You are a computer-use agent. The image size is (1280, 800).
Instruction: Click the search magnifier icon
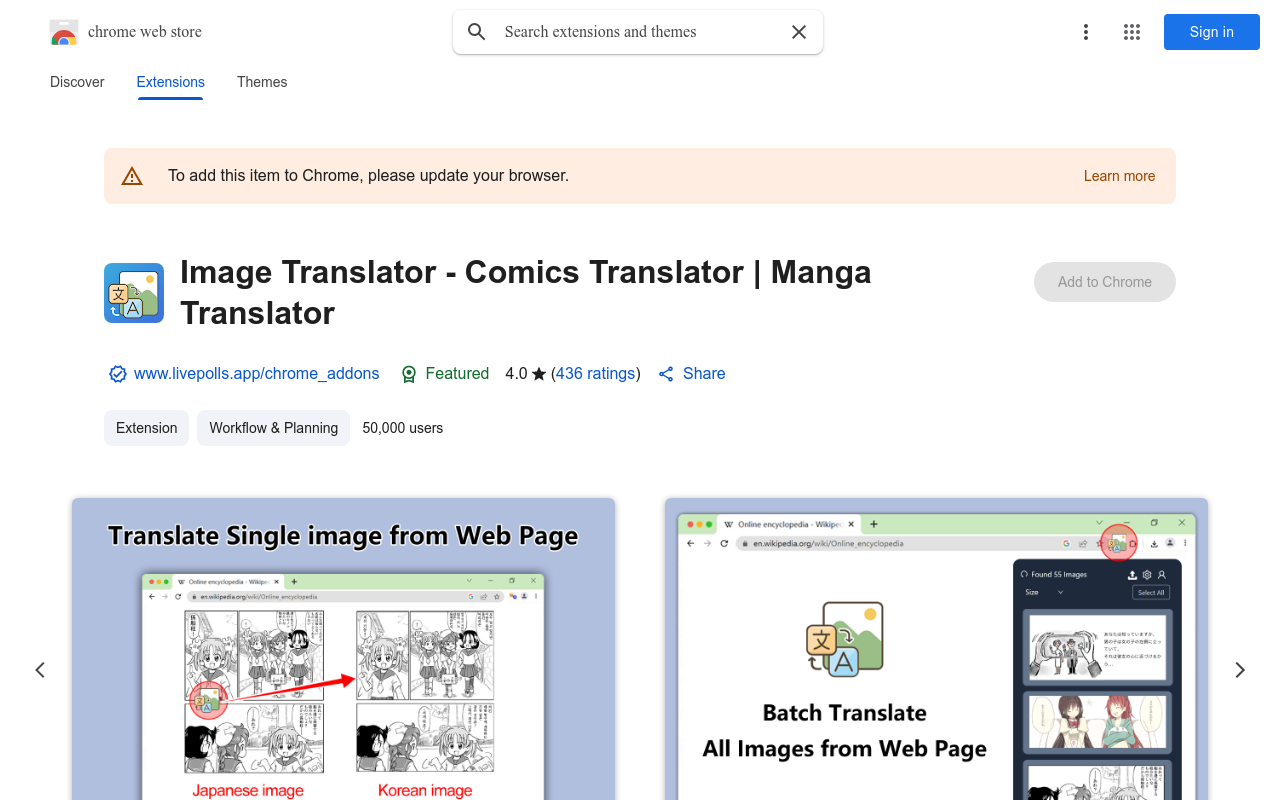tap(477, 32)
